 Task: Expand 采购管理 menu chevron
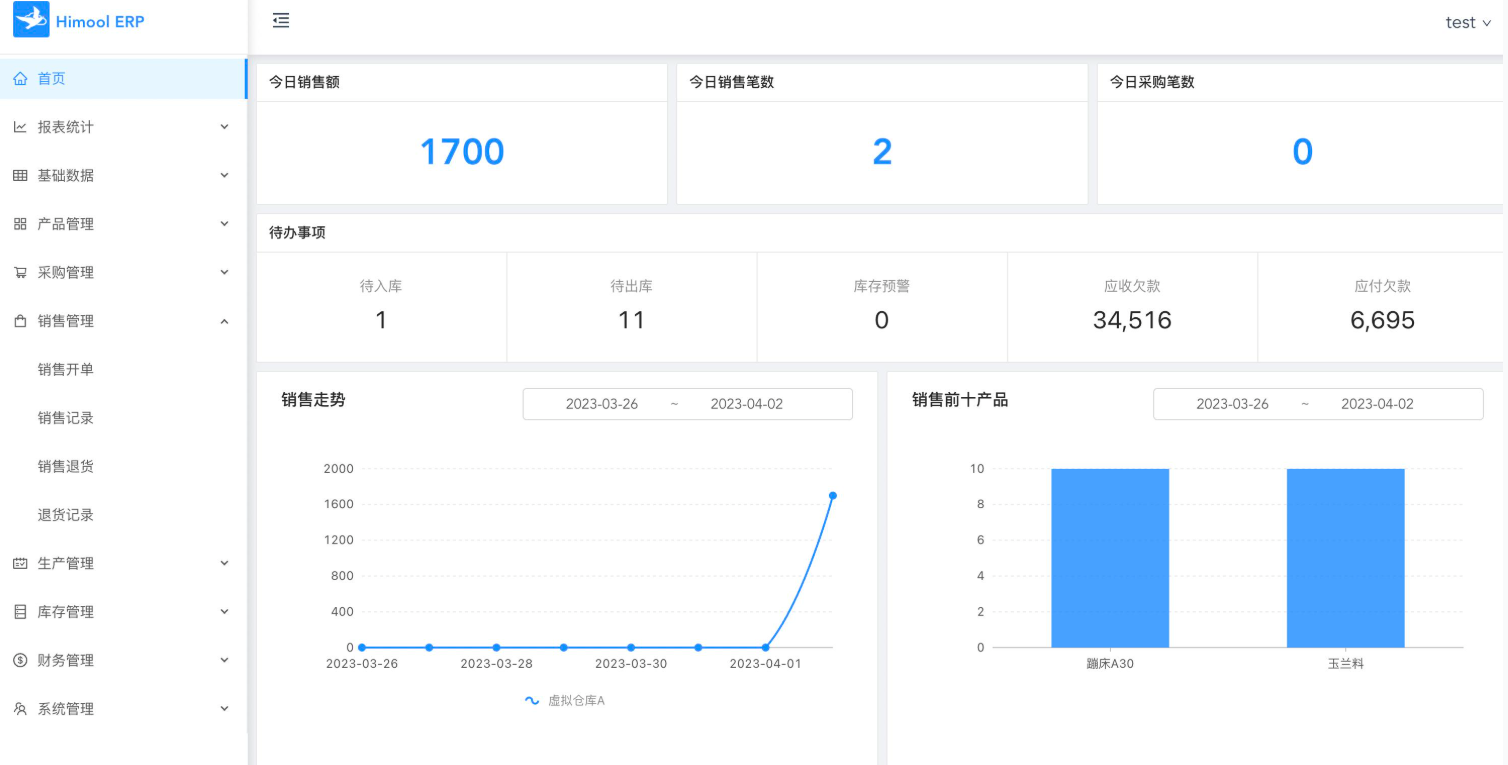click(x=224, y=272)
